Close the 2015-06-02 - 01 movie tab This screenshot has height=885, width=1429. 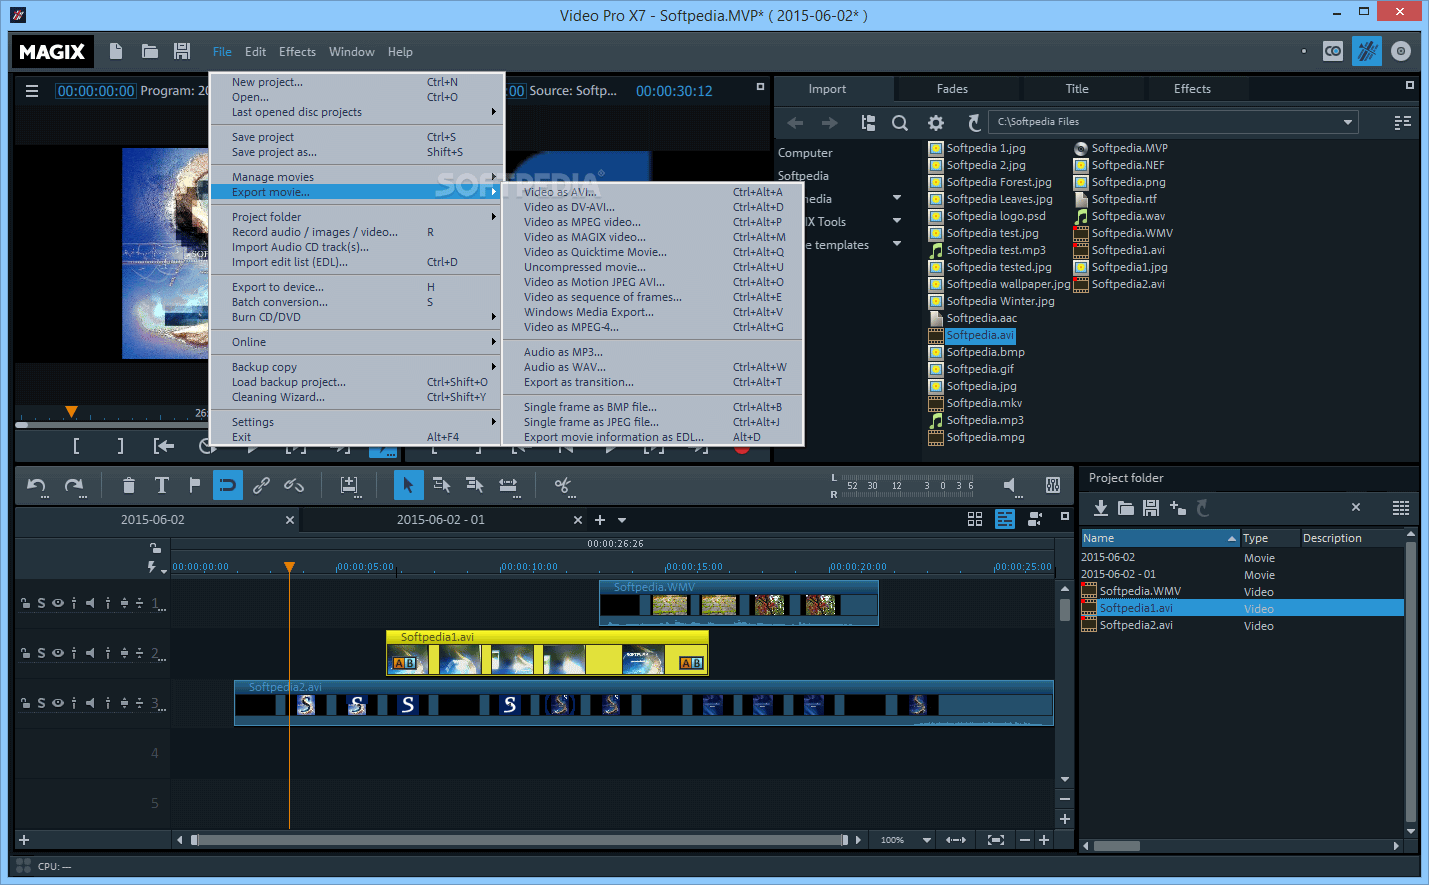point(578,520)
